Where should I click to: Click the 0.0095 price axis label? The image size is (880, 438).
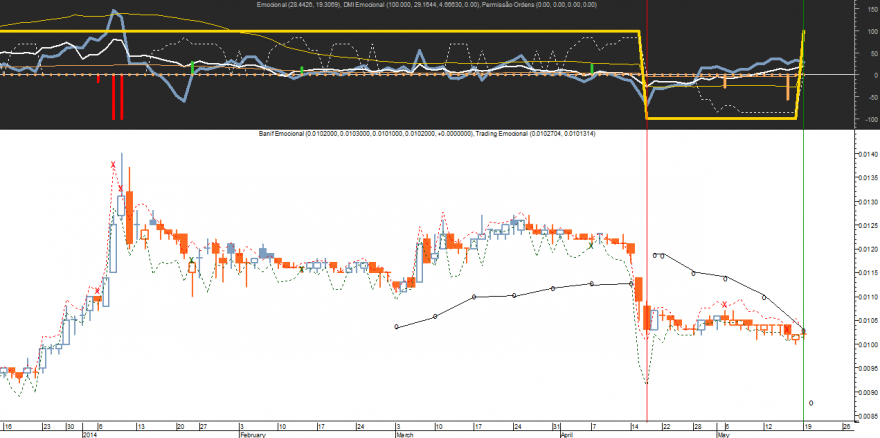tap(867, 368)
